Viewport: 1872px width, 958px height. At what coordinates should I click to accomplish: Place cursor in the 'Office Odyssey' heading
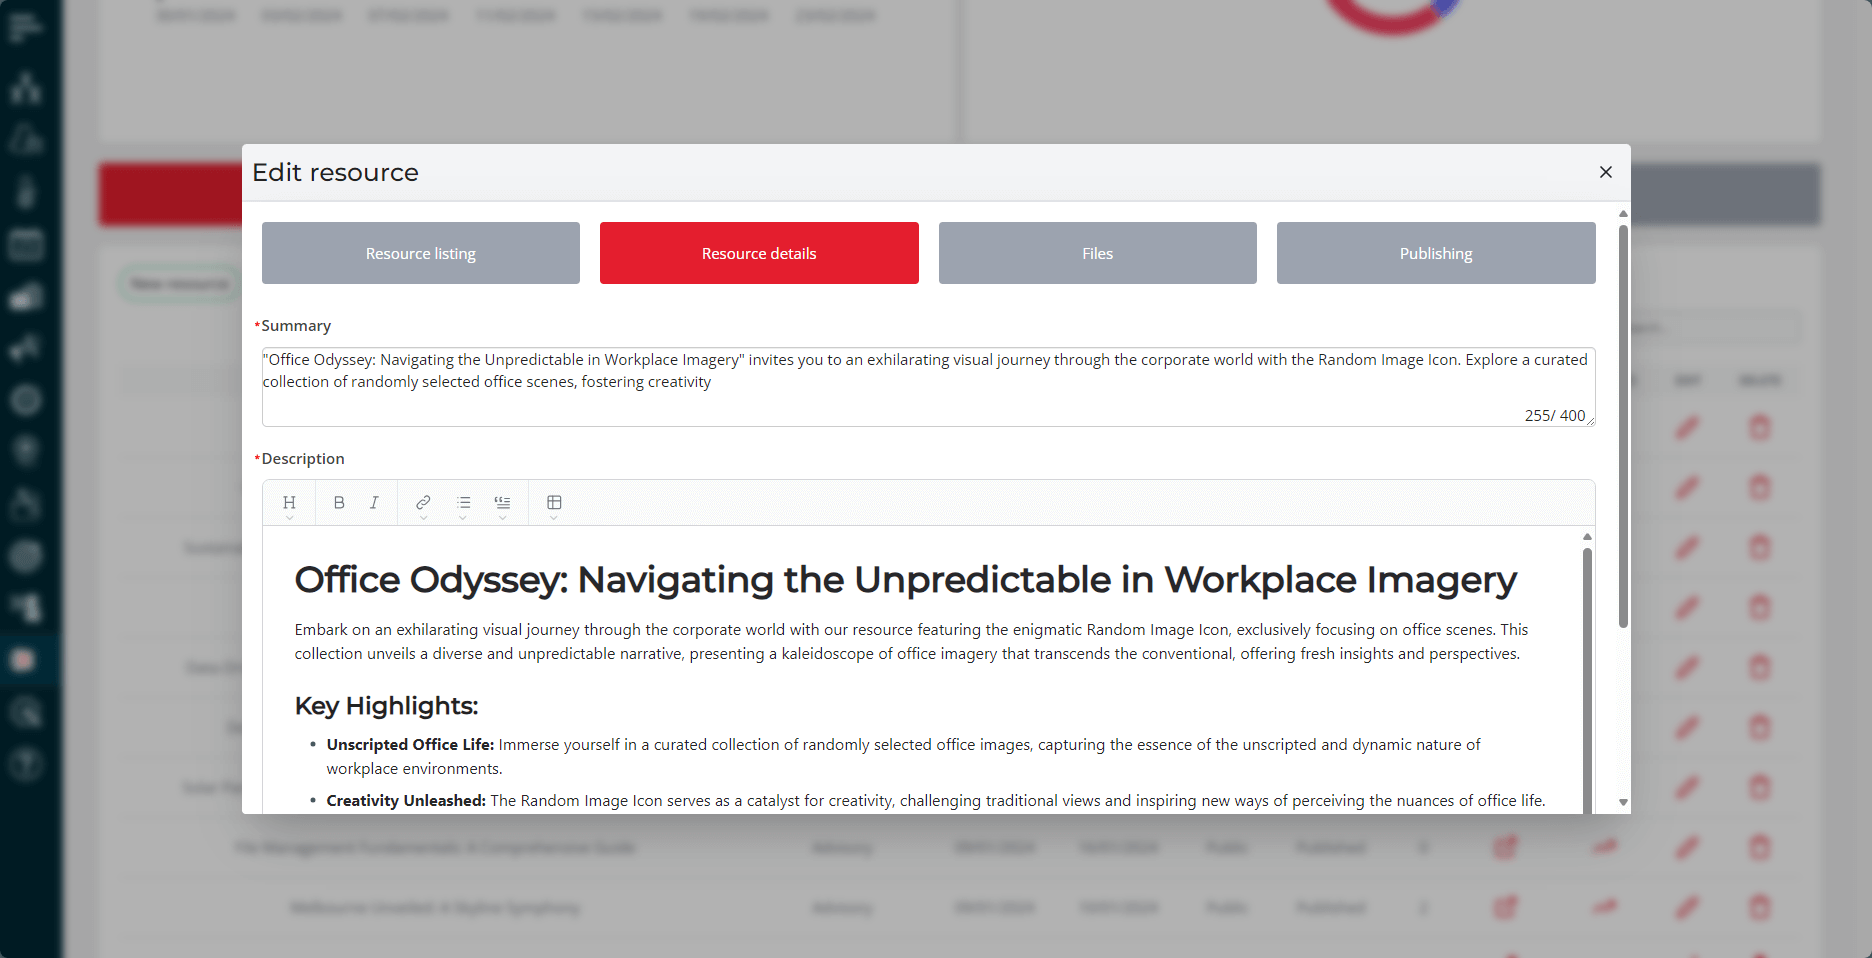(x=905, y=580)
